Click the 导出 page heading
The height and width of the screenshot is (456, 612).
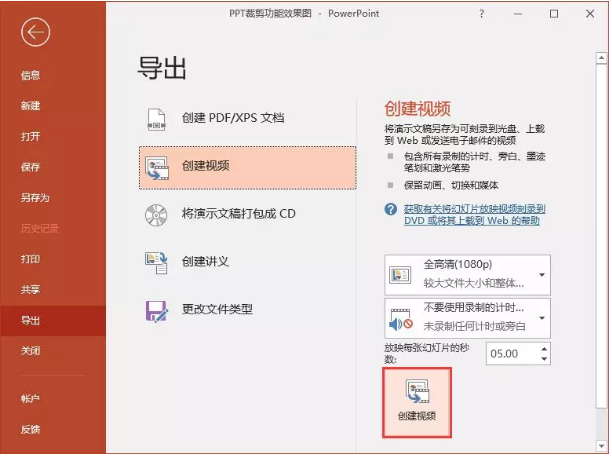[162, 68]
